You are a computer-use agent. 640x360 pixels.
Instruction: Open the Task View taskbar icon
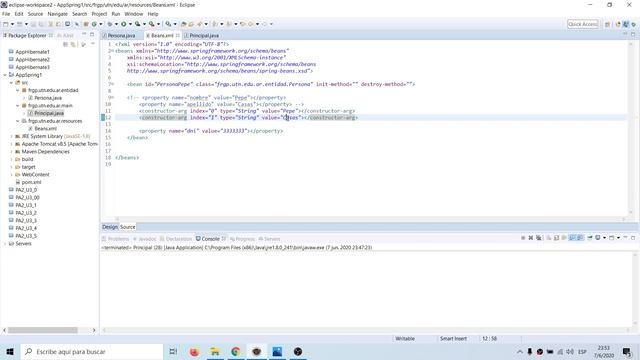173,351
